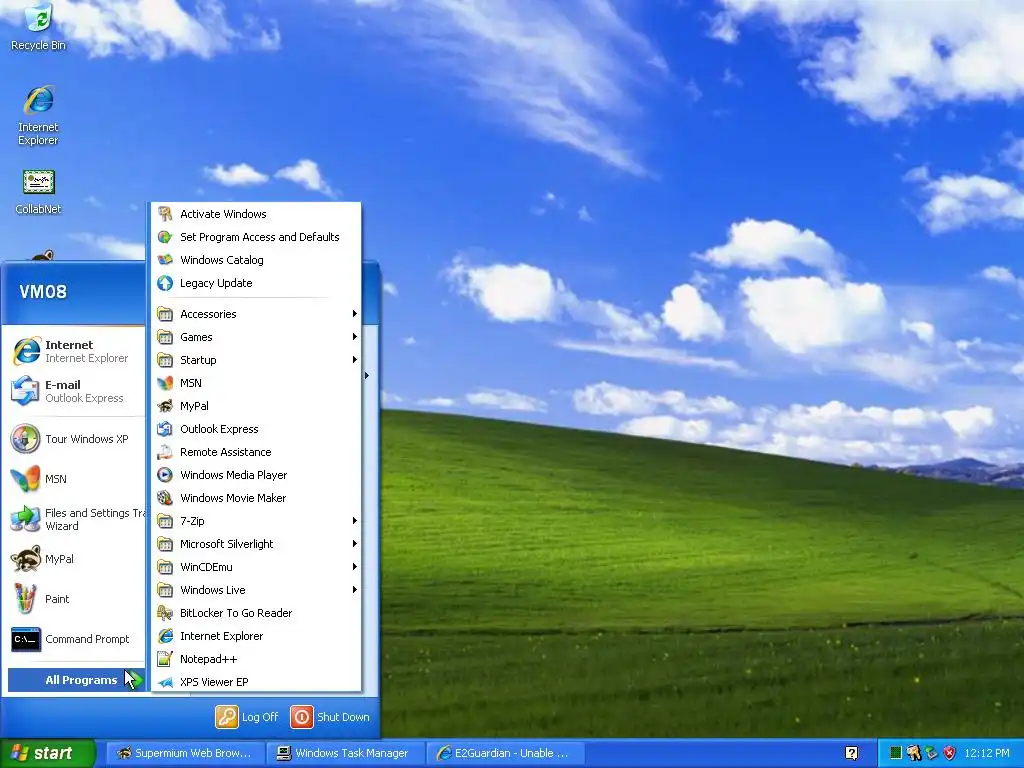Click the question mark help tray icon
Image resolution: width=1024 pixels, height=768 pixels.
(852, 753)
